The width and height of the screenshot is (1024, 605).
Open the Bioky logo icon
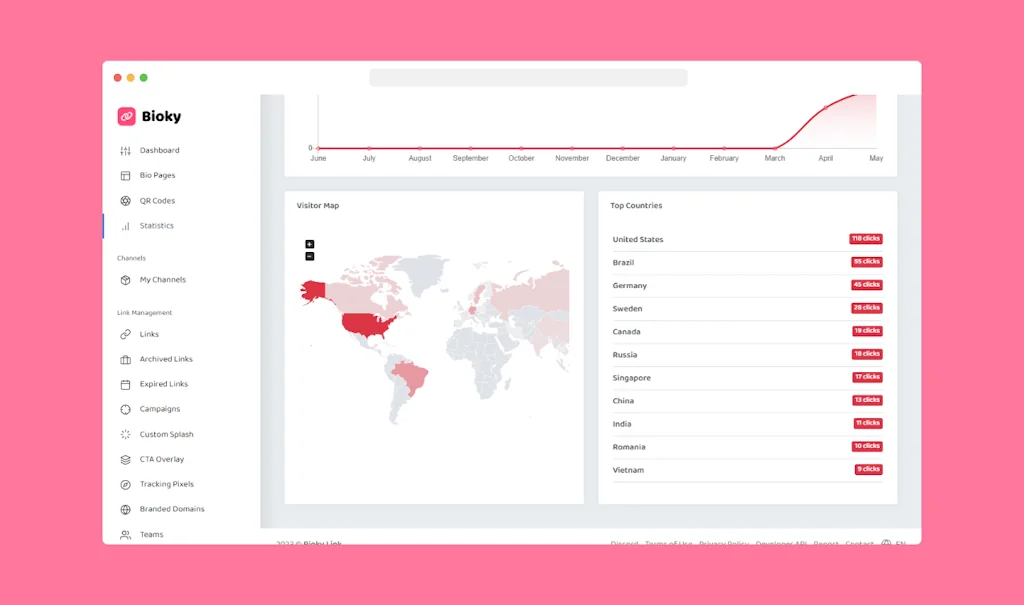coord(127,116)
